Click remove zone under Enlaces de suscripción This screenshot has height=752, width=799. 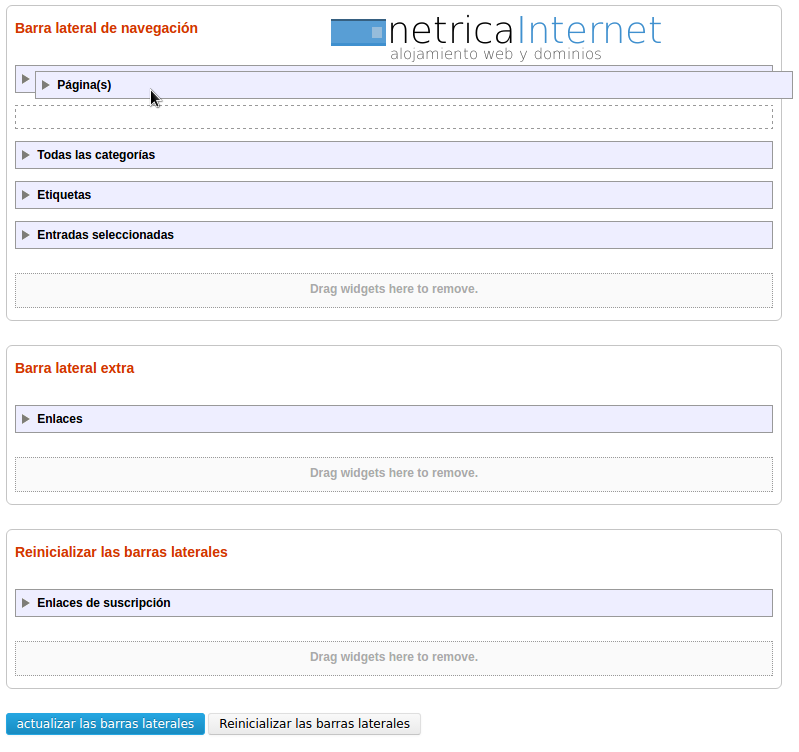(394, 658)
